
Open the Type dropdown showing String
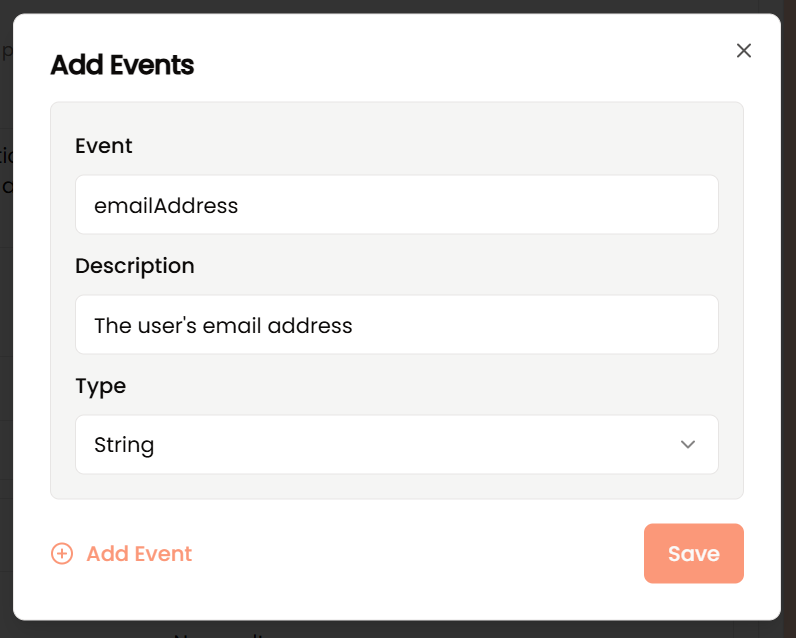point(396,445)
